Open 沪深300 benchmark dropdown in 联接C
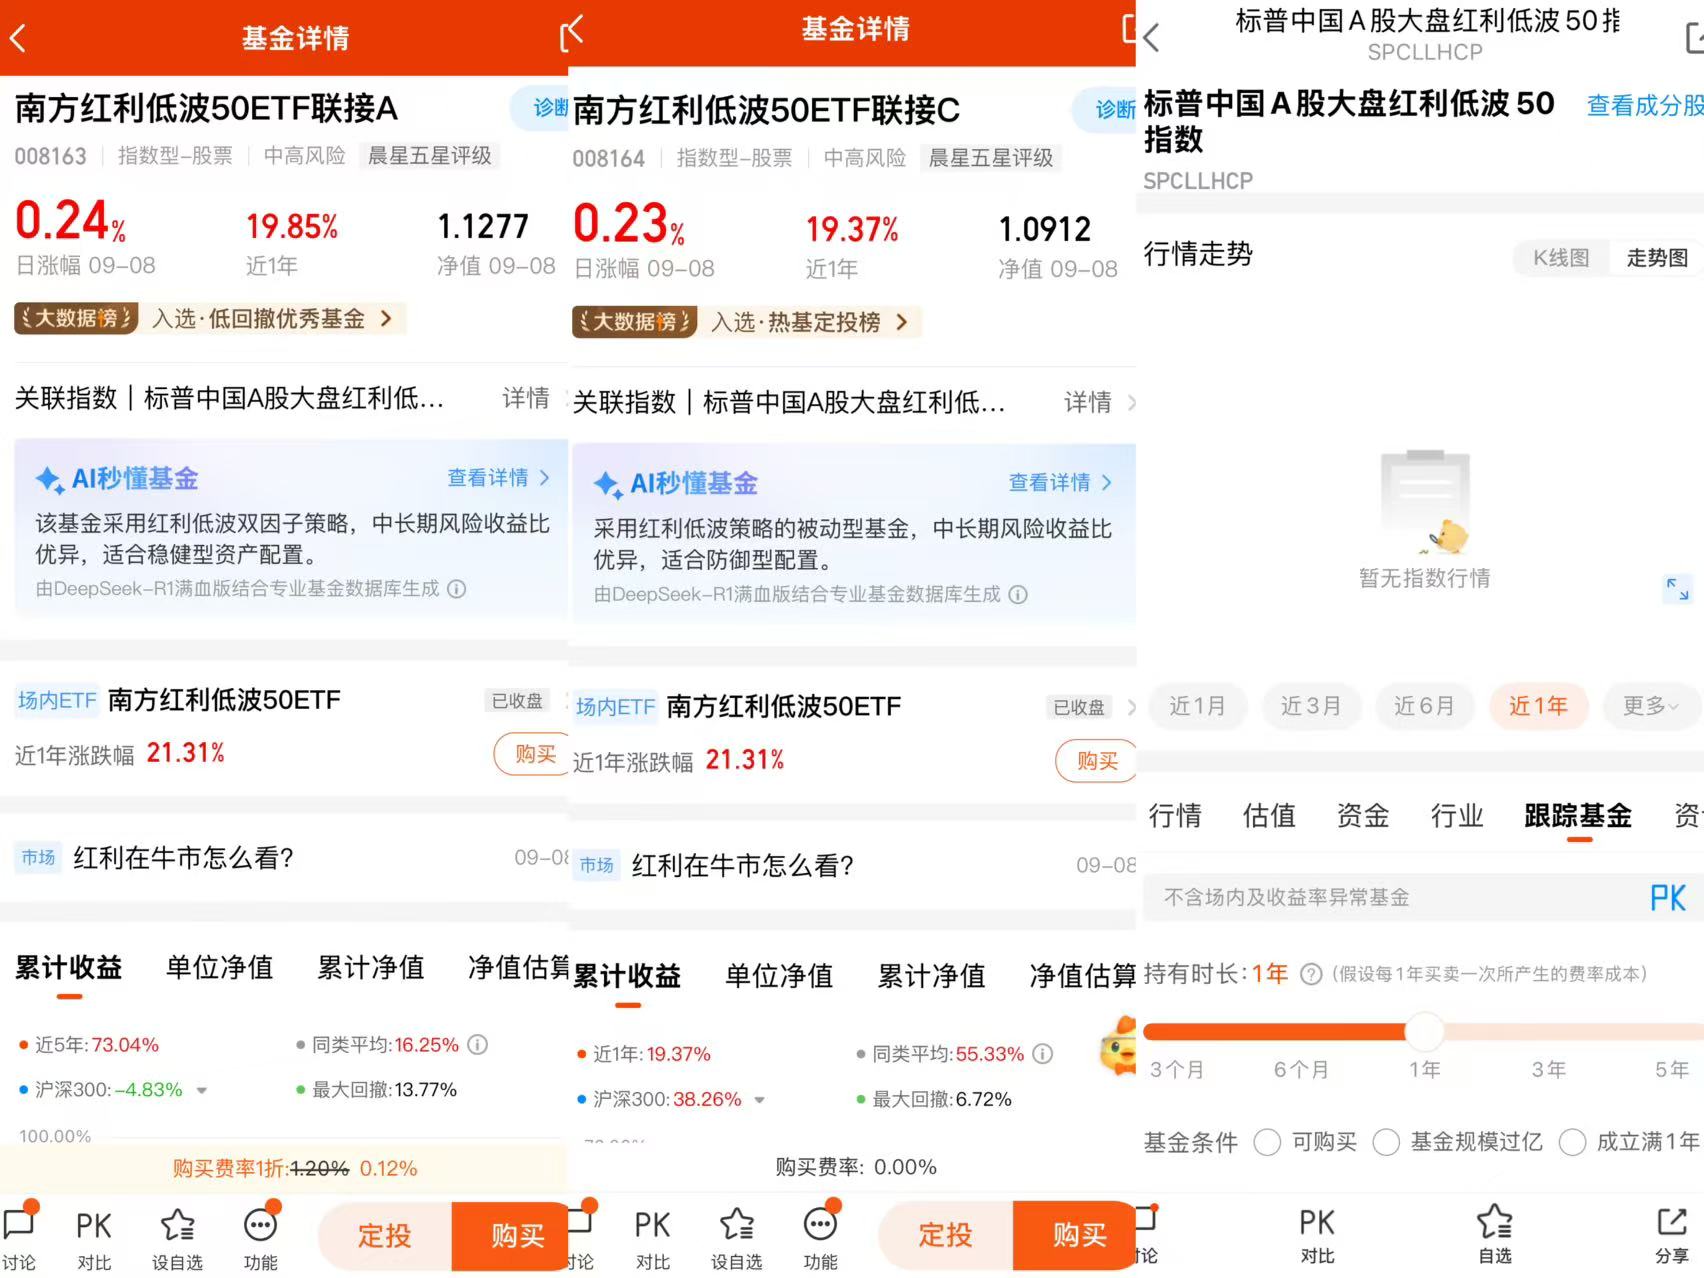 click(760, 1100)
